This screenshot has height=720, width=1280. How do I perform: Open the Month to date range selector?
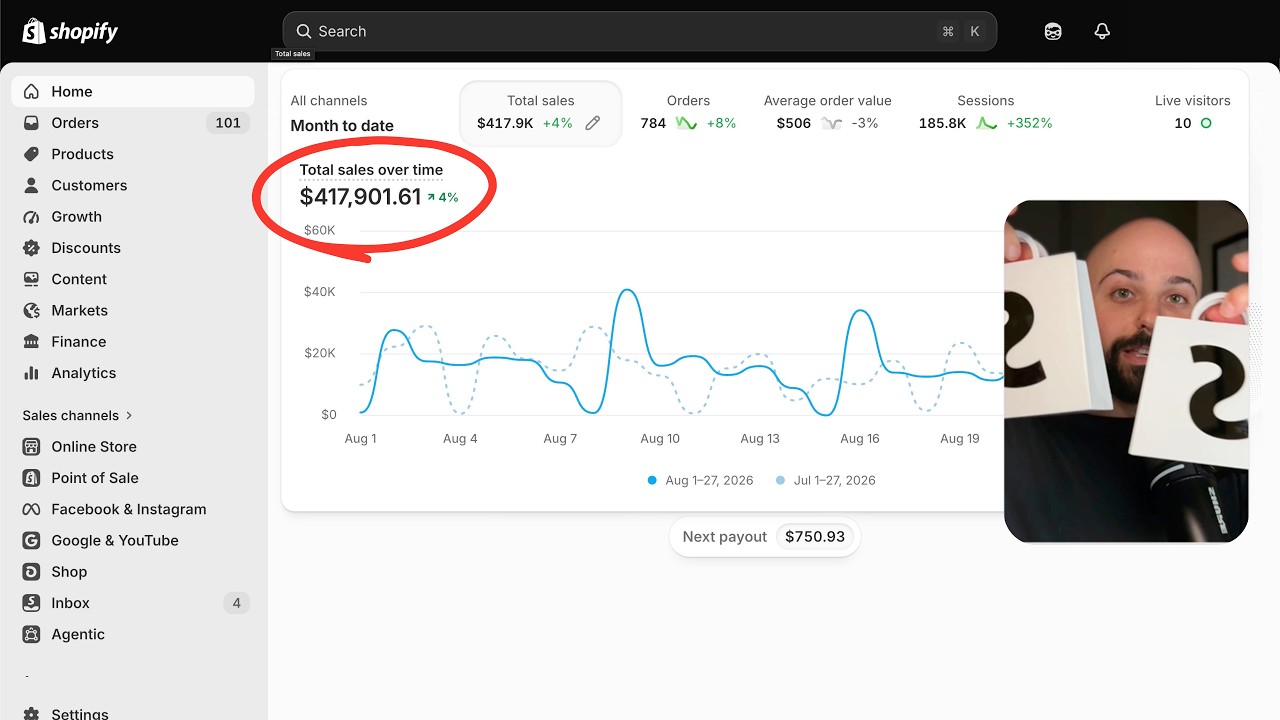(342, 126)
